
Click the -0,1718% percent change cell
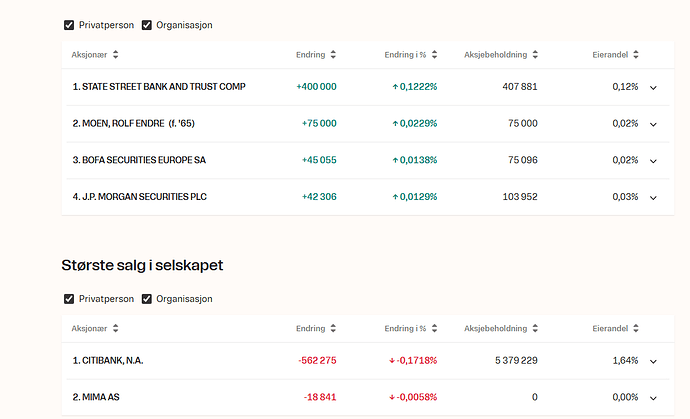coord(413,360)
